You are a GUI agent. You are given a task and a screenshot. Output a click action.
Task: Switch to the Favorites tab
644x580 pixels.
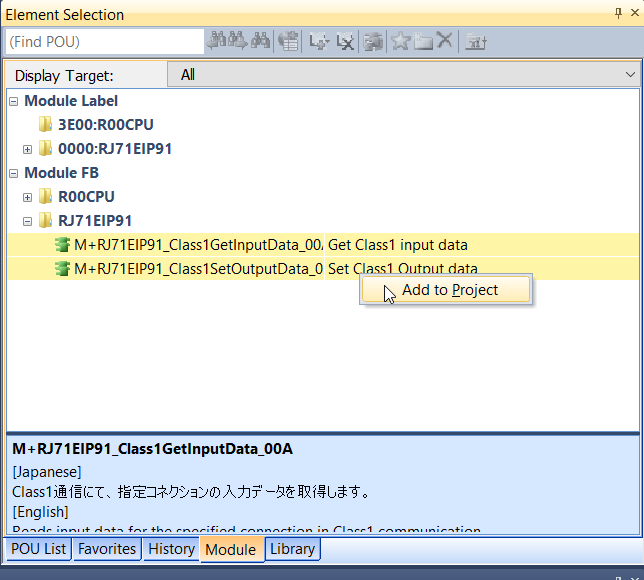(107, 549)
